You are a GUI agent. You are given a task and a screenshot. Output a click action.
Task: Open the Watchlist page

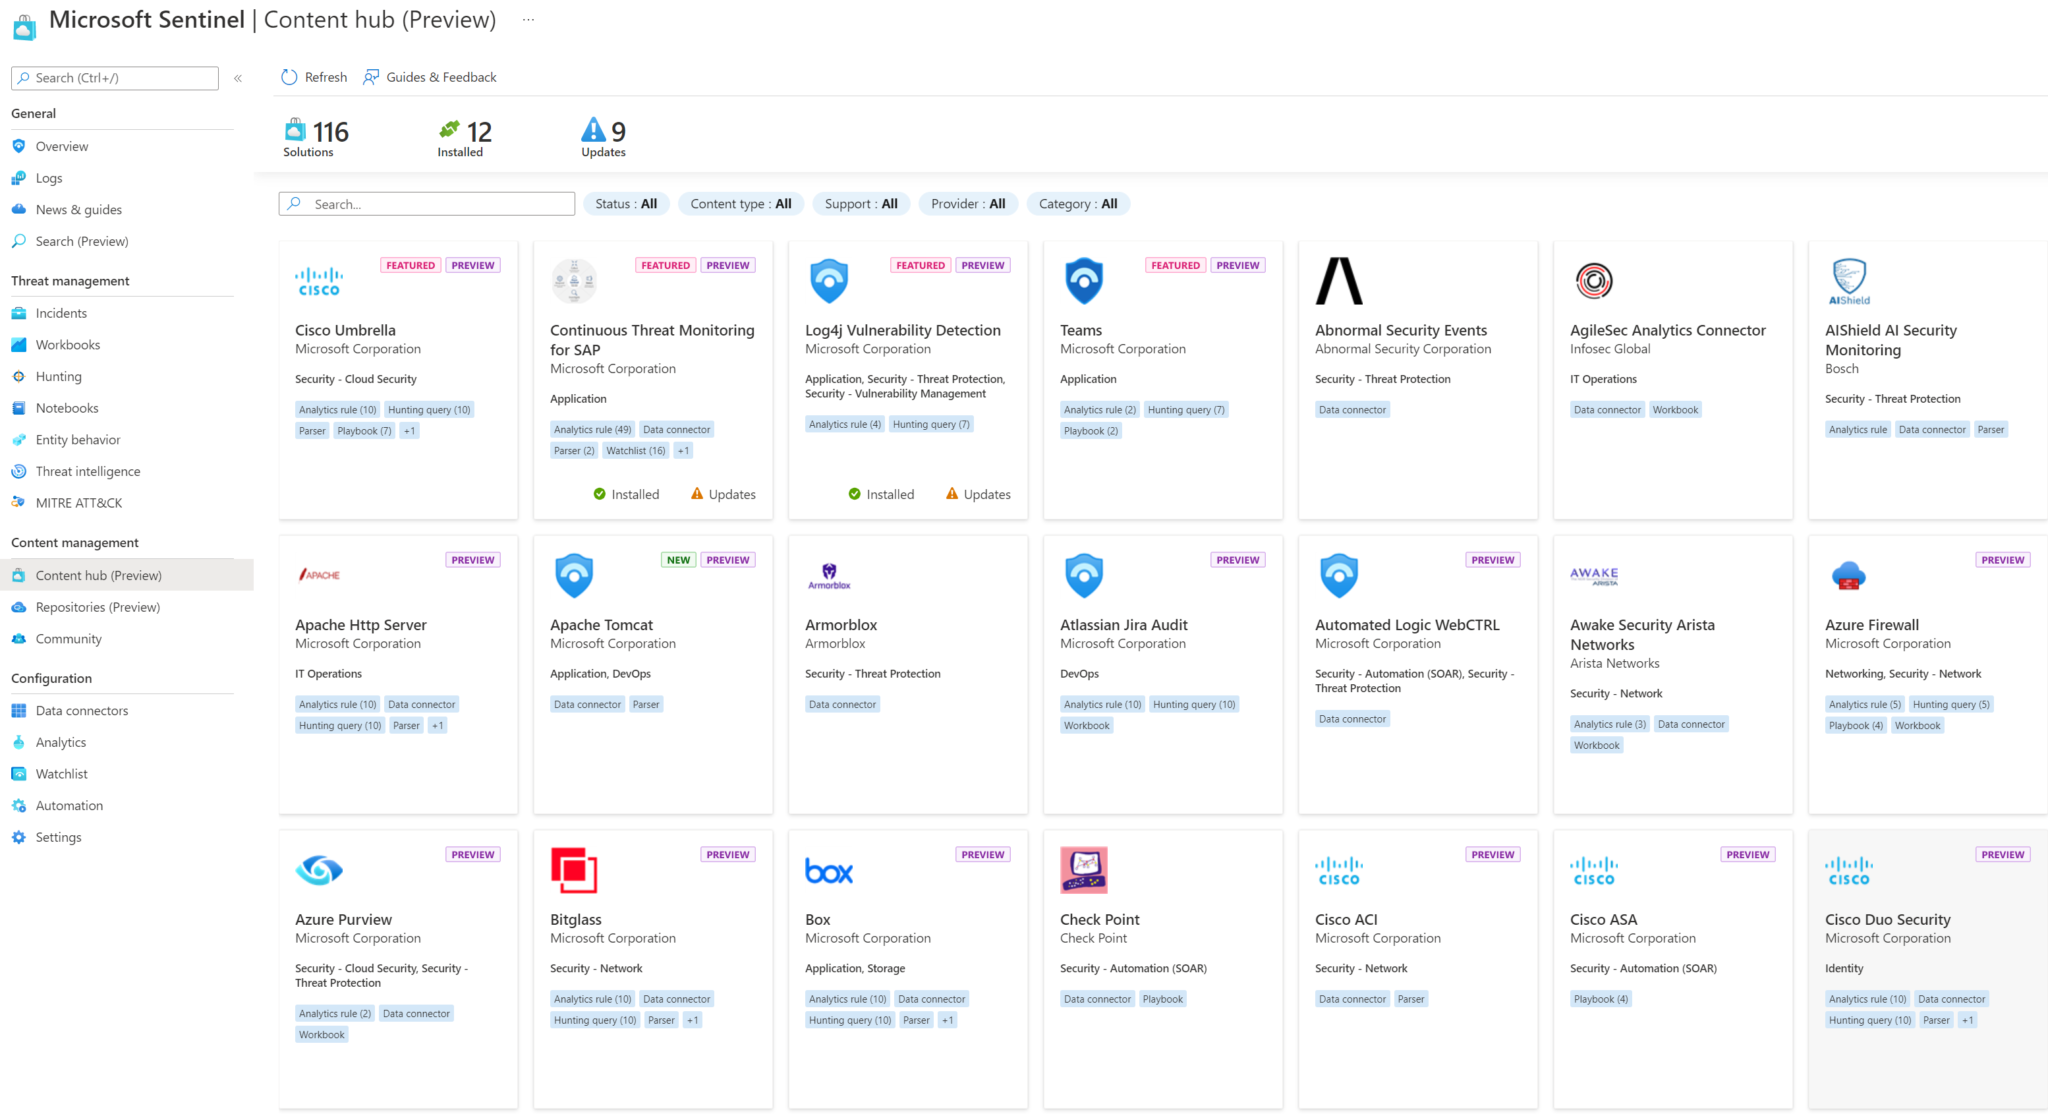pos(62,773)
